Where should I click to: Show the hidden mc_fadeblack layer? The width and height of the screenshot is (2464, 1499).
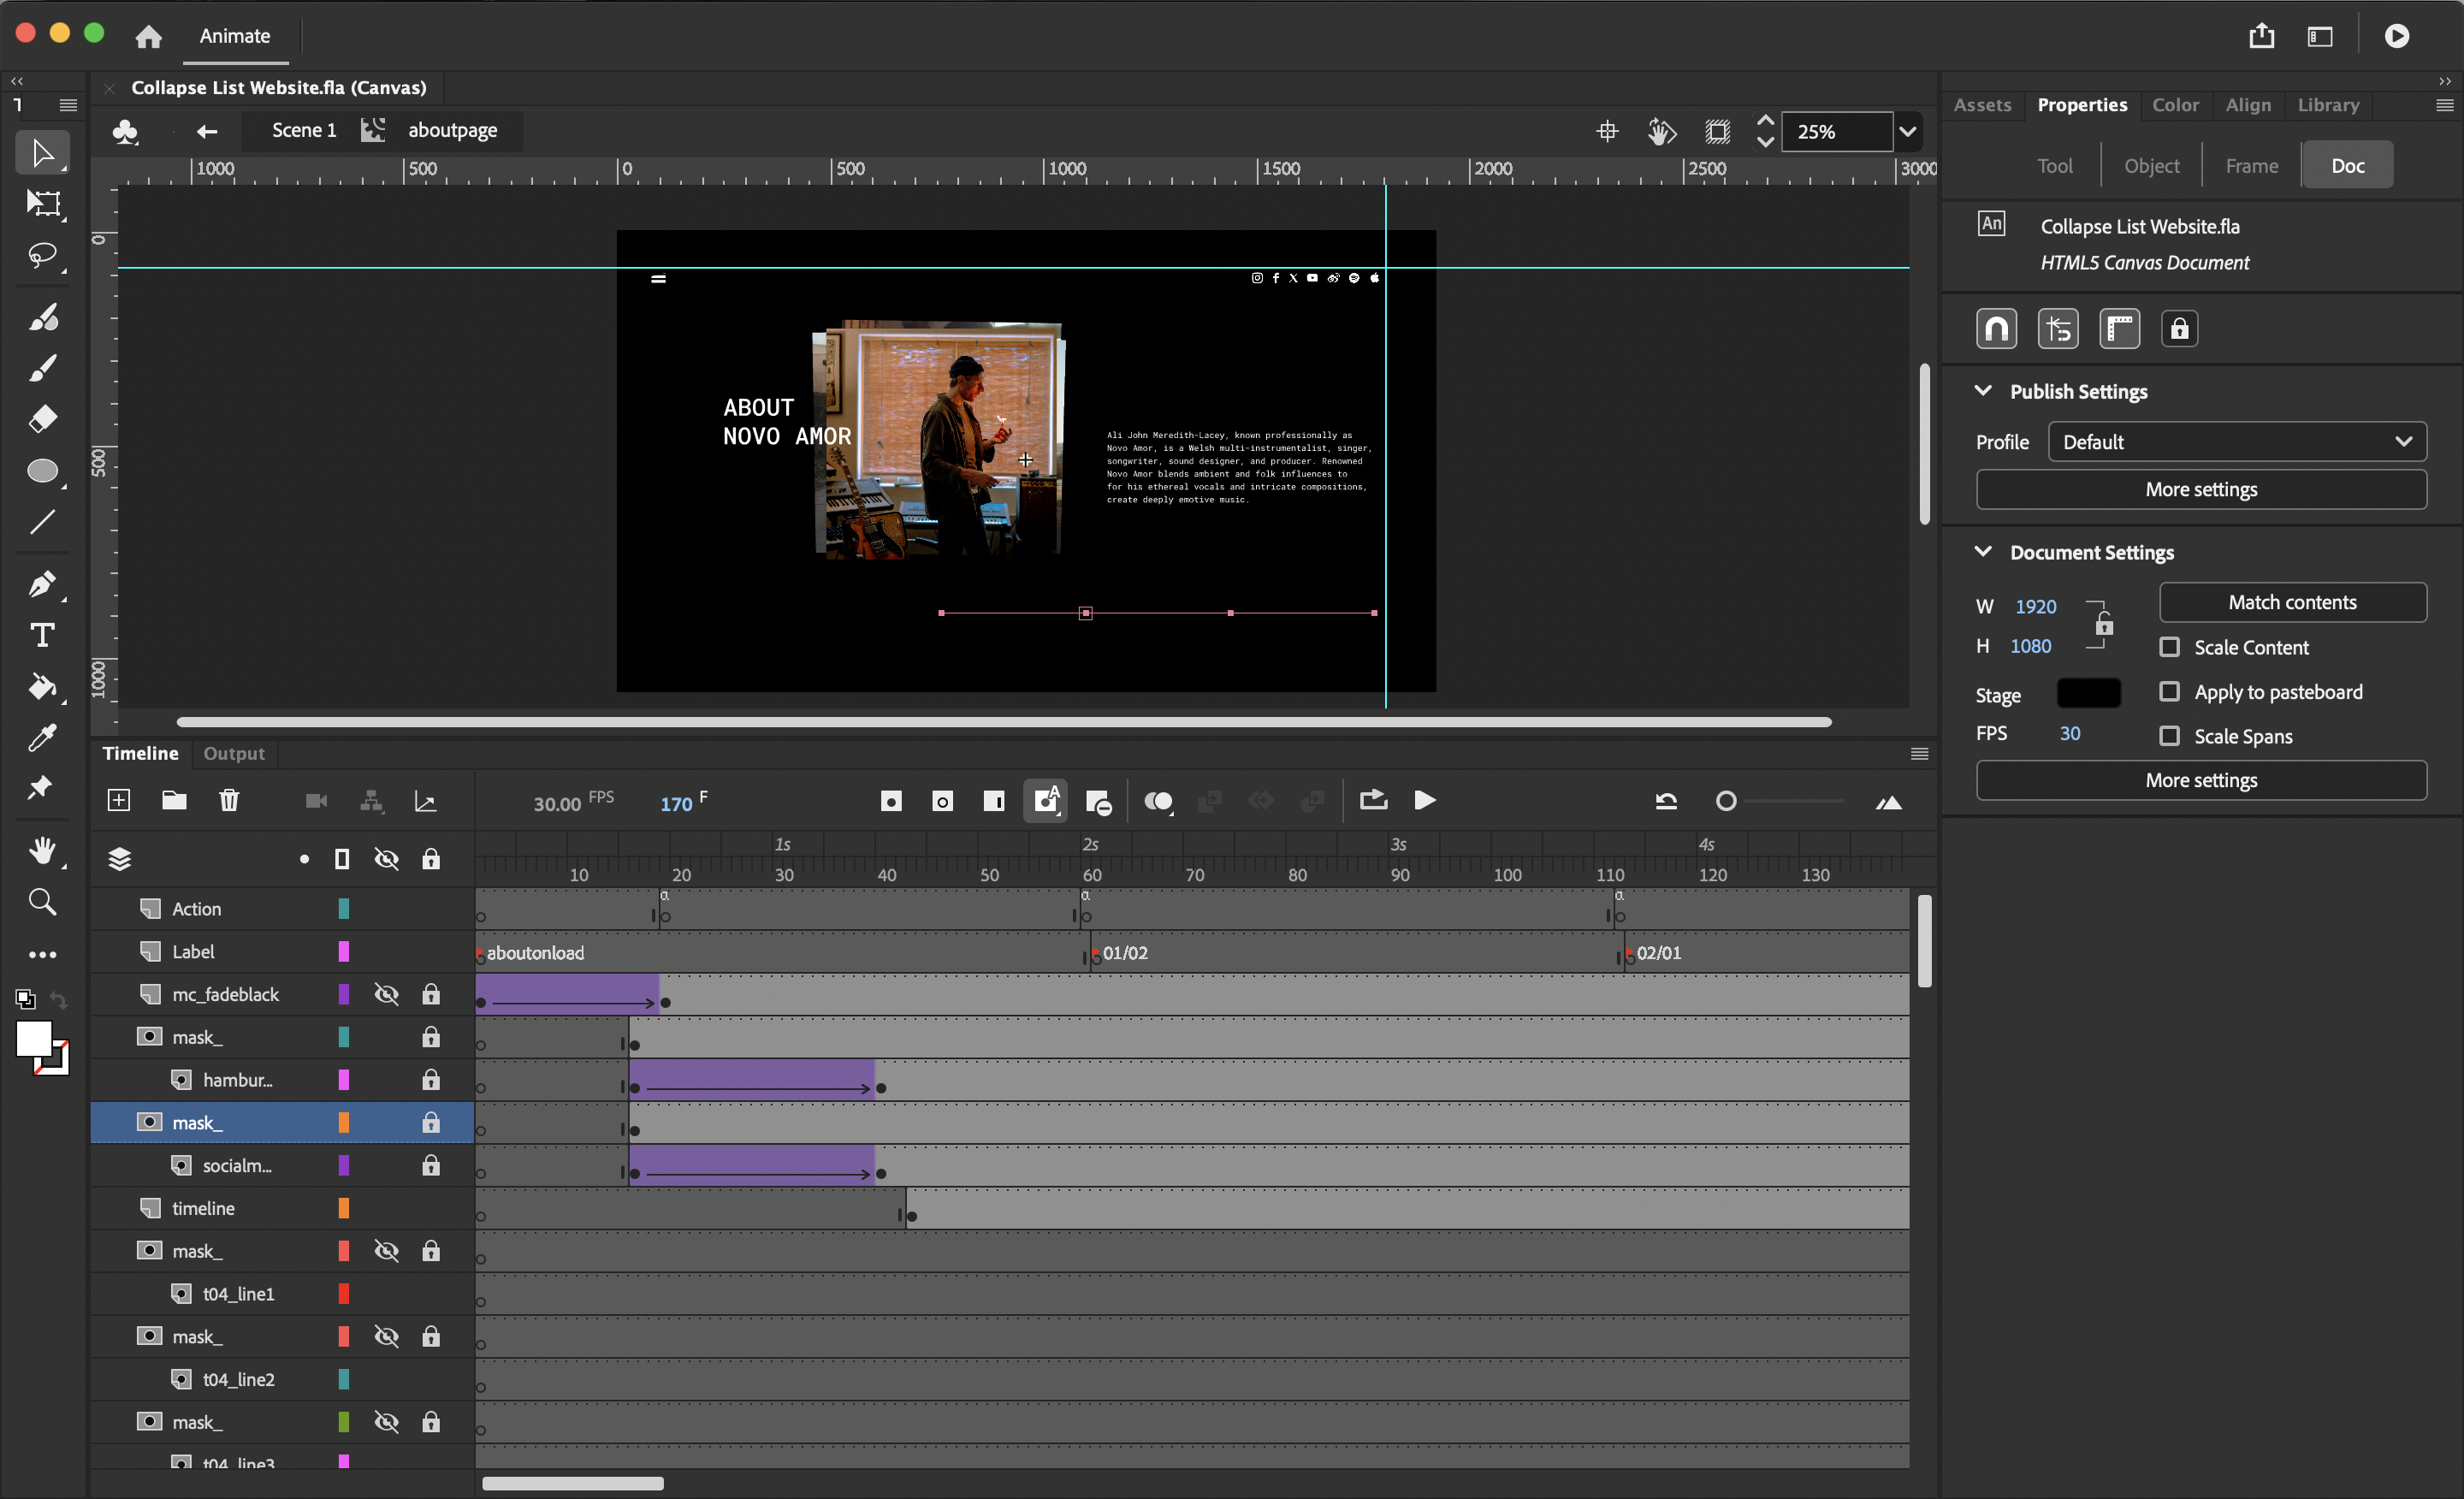[386, 994]
